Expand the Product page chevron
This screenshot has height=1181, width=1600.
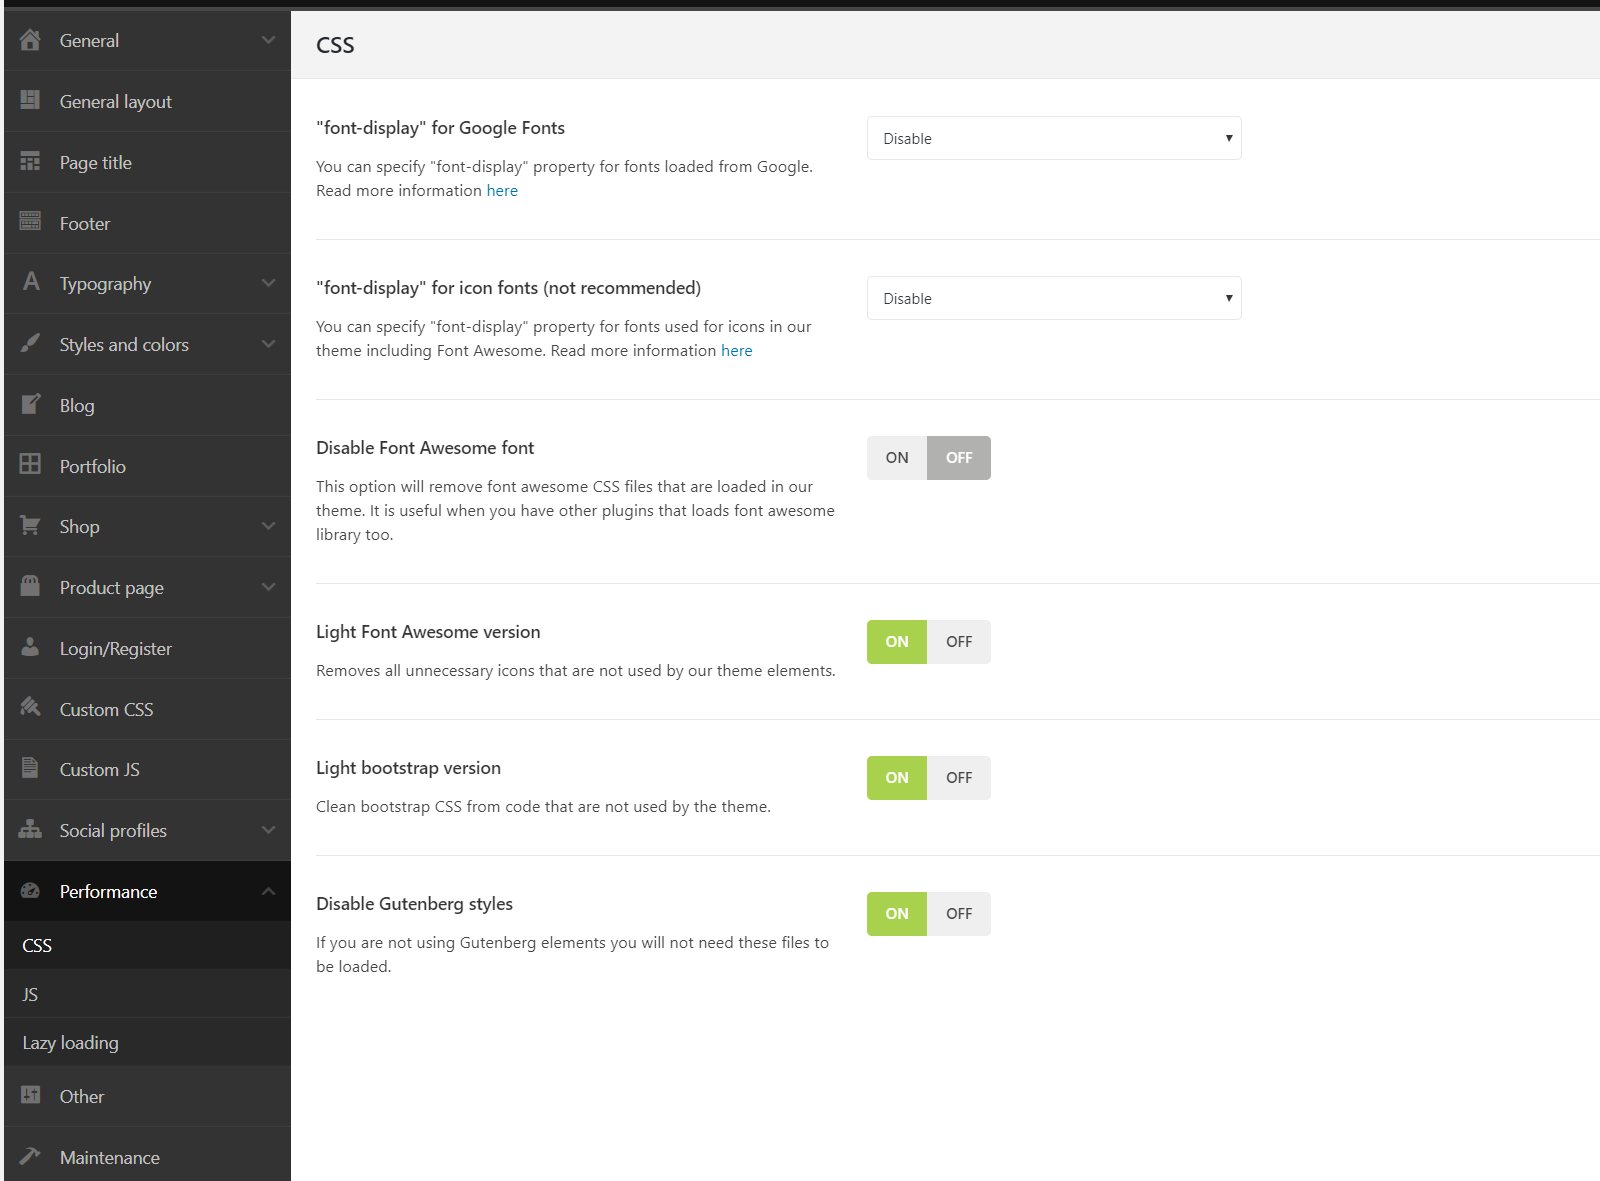[268, 587]
